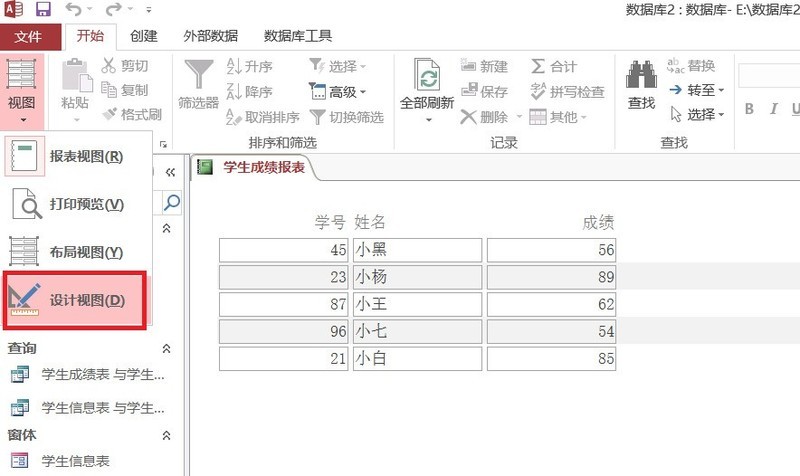Image resolution: width=800 pixels, height=476 pixels.
Task: Click the 小黑 name field in report
Action: (x=417, y=250)
